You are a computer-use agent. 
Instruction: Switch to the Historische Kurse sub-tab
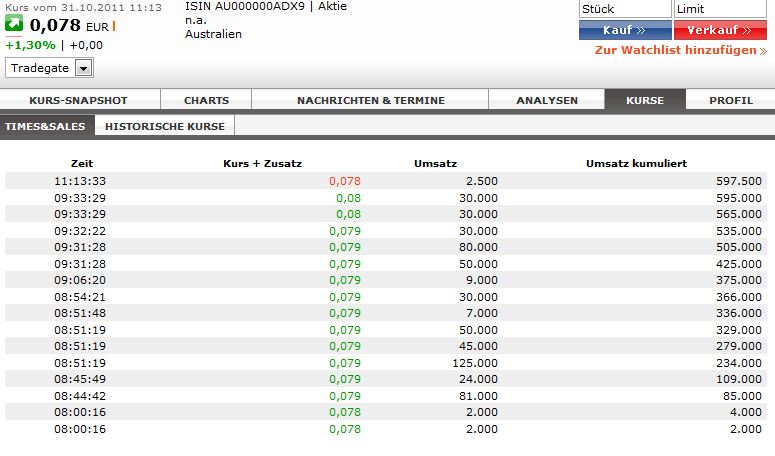(165, 126)
